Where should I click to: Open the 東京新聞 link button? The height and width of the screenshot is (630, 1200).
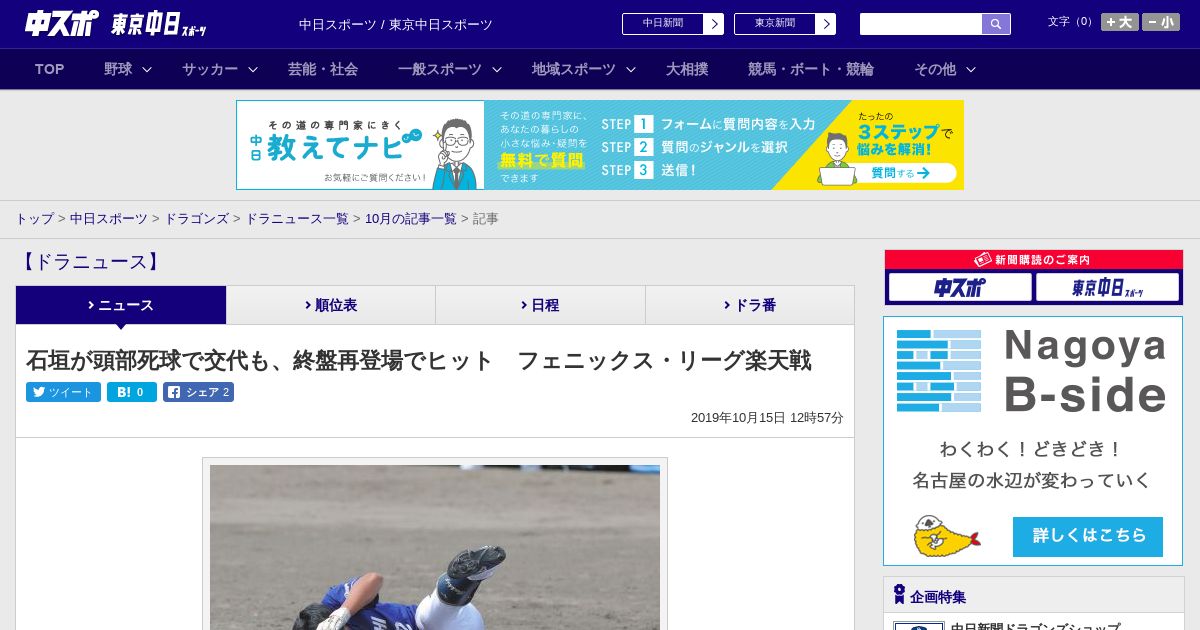(x=785, y=24)
